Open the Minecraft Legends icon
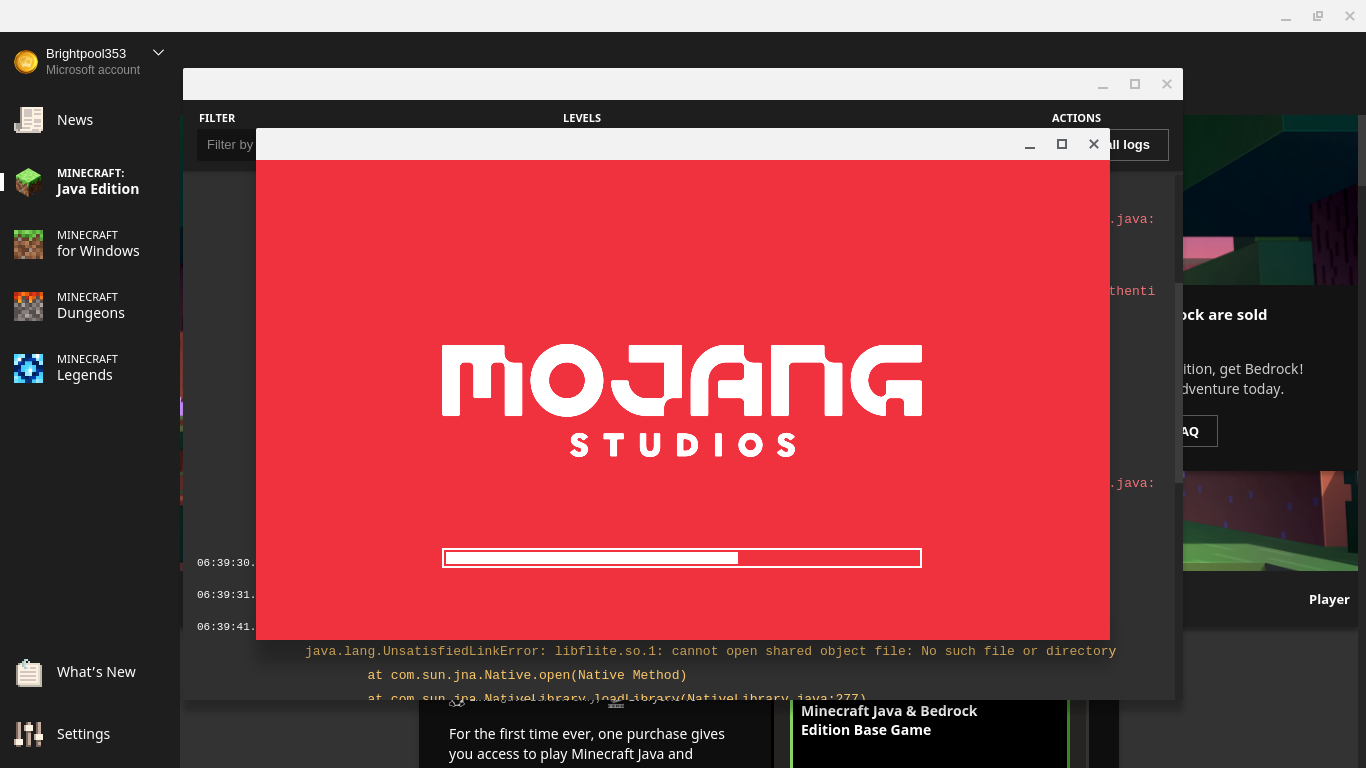1366x768 pixels. (x=28, y=368)
